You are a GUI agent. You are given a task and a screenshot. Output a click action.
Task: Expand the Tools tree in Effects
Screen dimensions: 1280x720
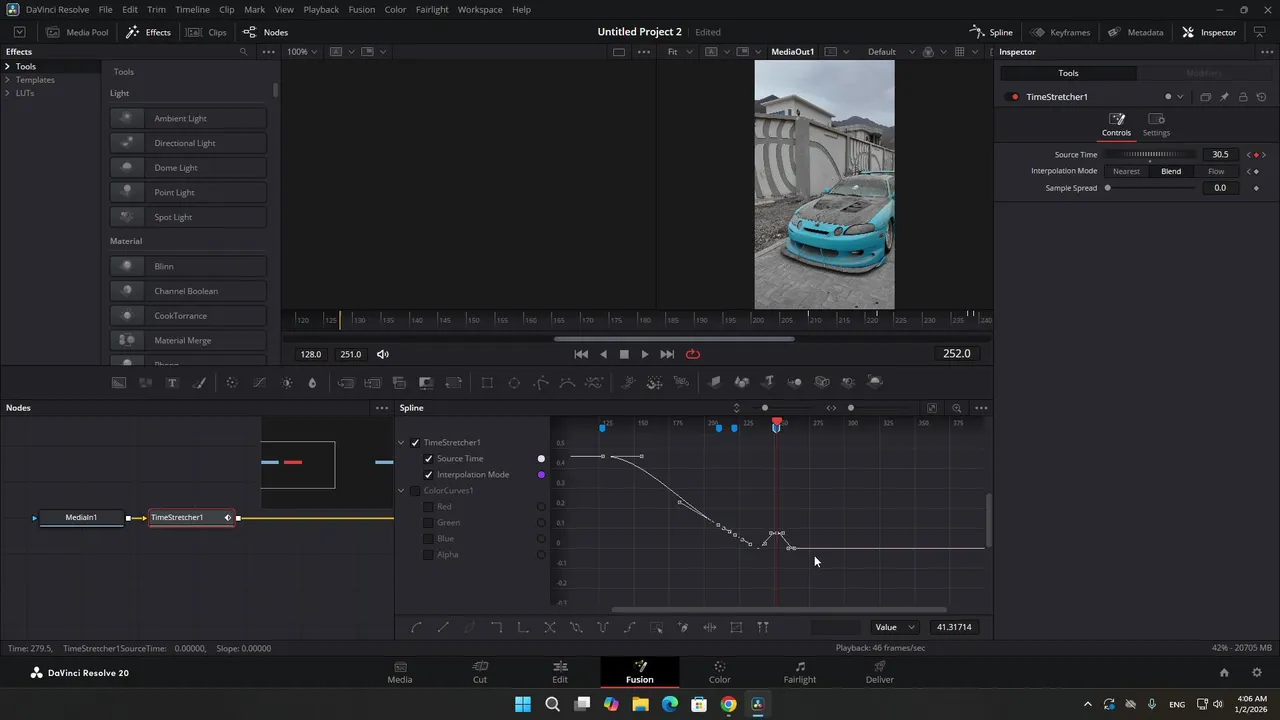click(7, 67)
